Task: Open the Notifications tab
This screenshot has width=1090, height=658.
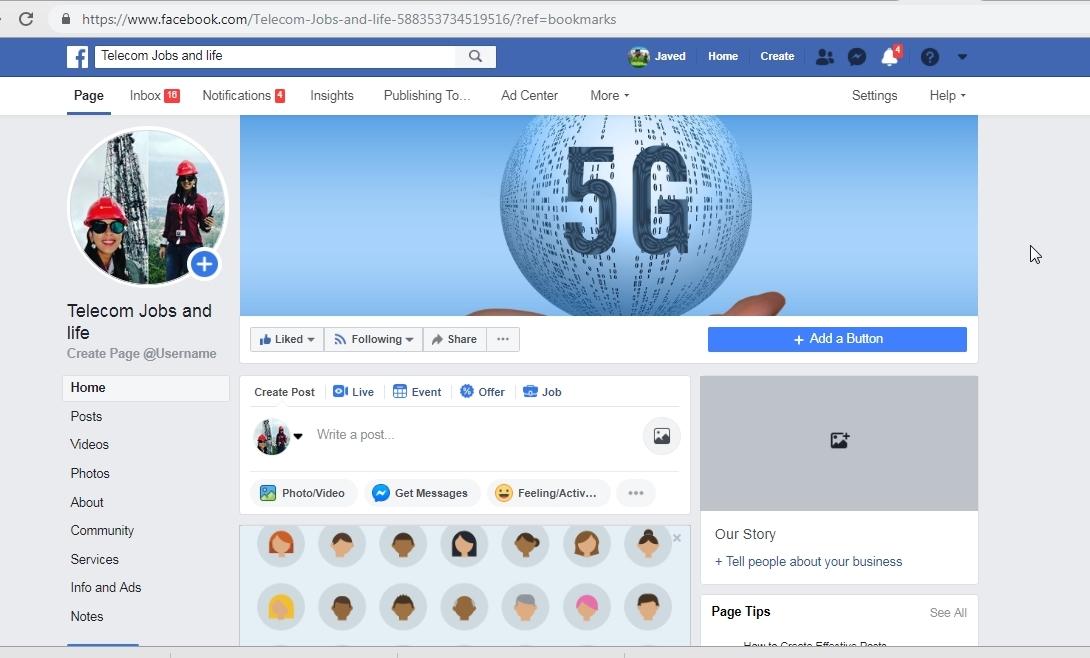Action: (x=243, y=96)
